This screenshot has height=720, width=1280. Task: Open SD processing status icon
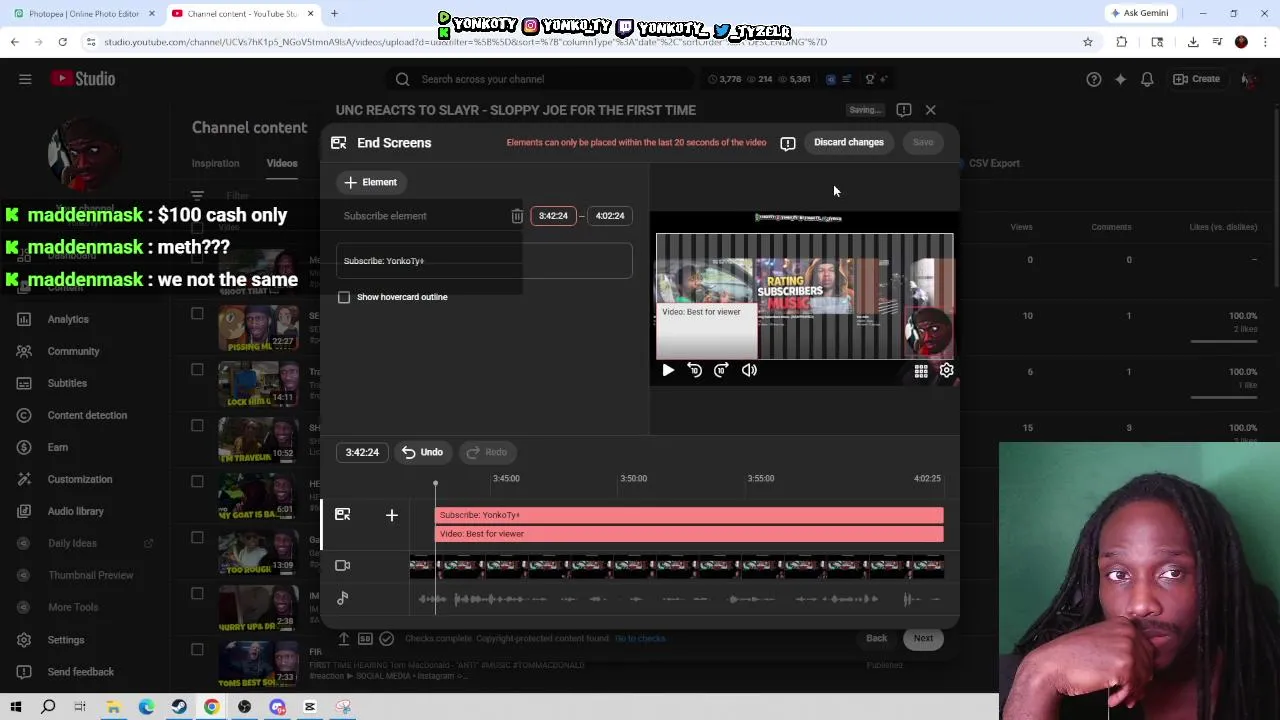coord(365,638)
